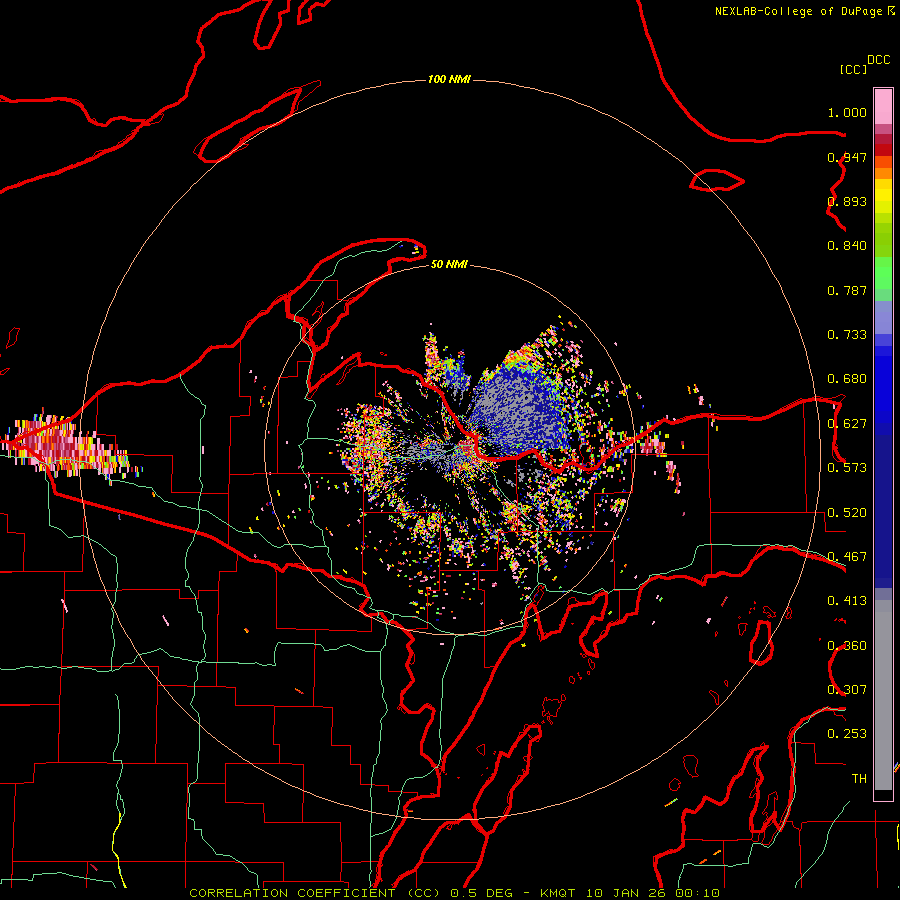This screenshot has height=900, width=900.
Task: Click the 0.680 scale value
Action: [x=847, y=379]
